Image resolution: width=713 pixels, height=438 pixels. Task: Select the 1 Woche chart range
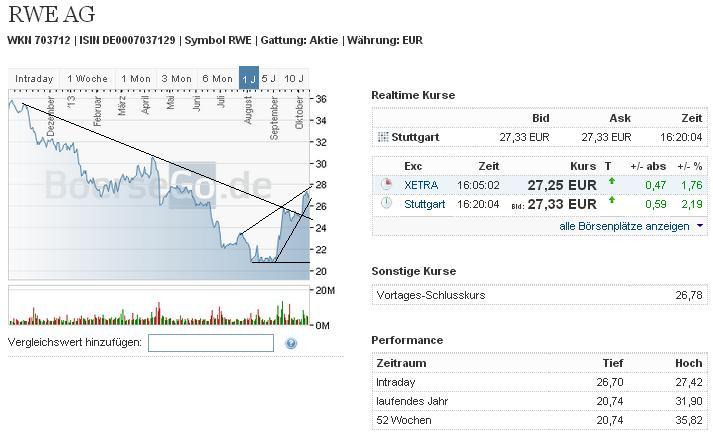coord(87,79)
